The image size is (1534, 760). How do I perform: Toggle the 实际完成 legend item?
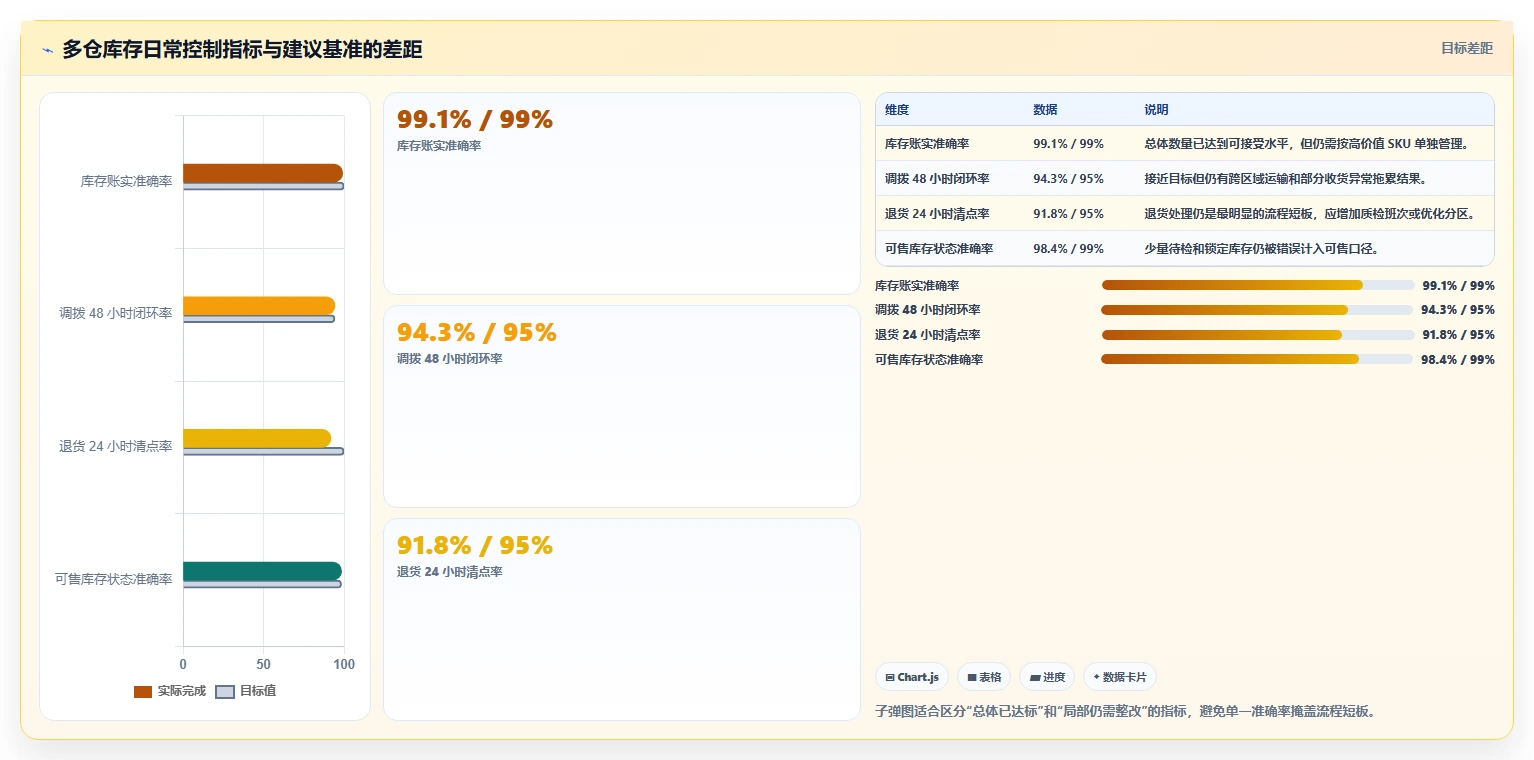[x=170, y=691]
